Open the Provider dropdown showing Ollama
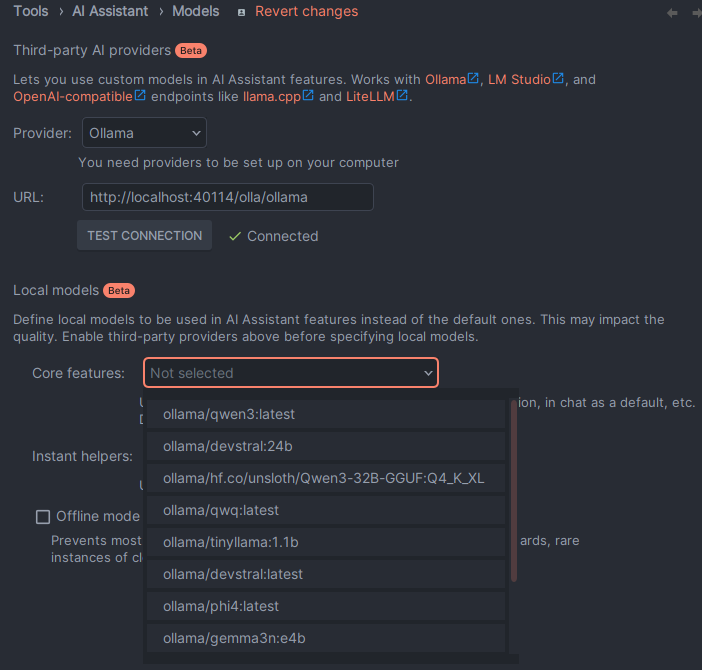Viewport: 702px width, 670px height. pos(144,133)
